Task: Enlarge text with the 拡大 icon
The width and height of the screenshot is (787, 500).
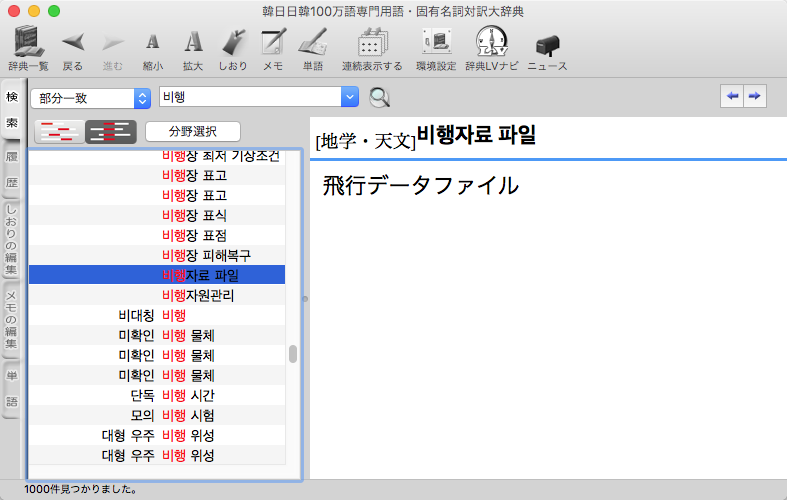Action: tap(193, 48)
